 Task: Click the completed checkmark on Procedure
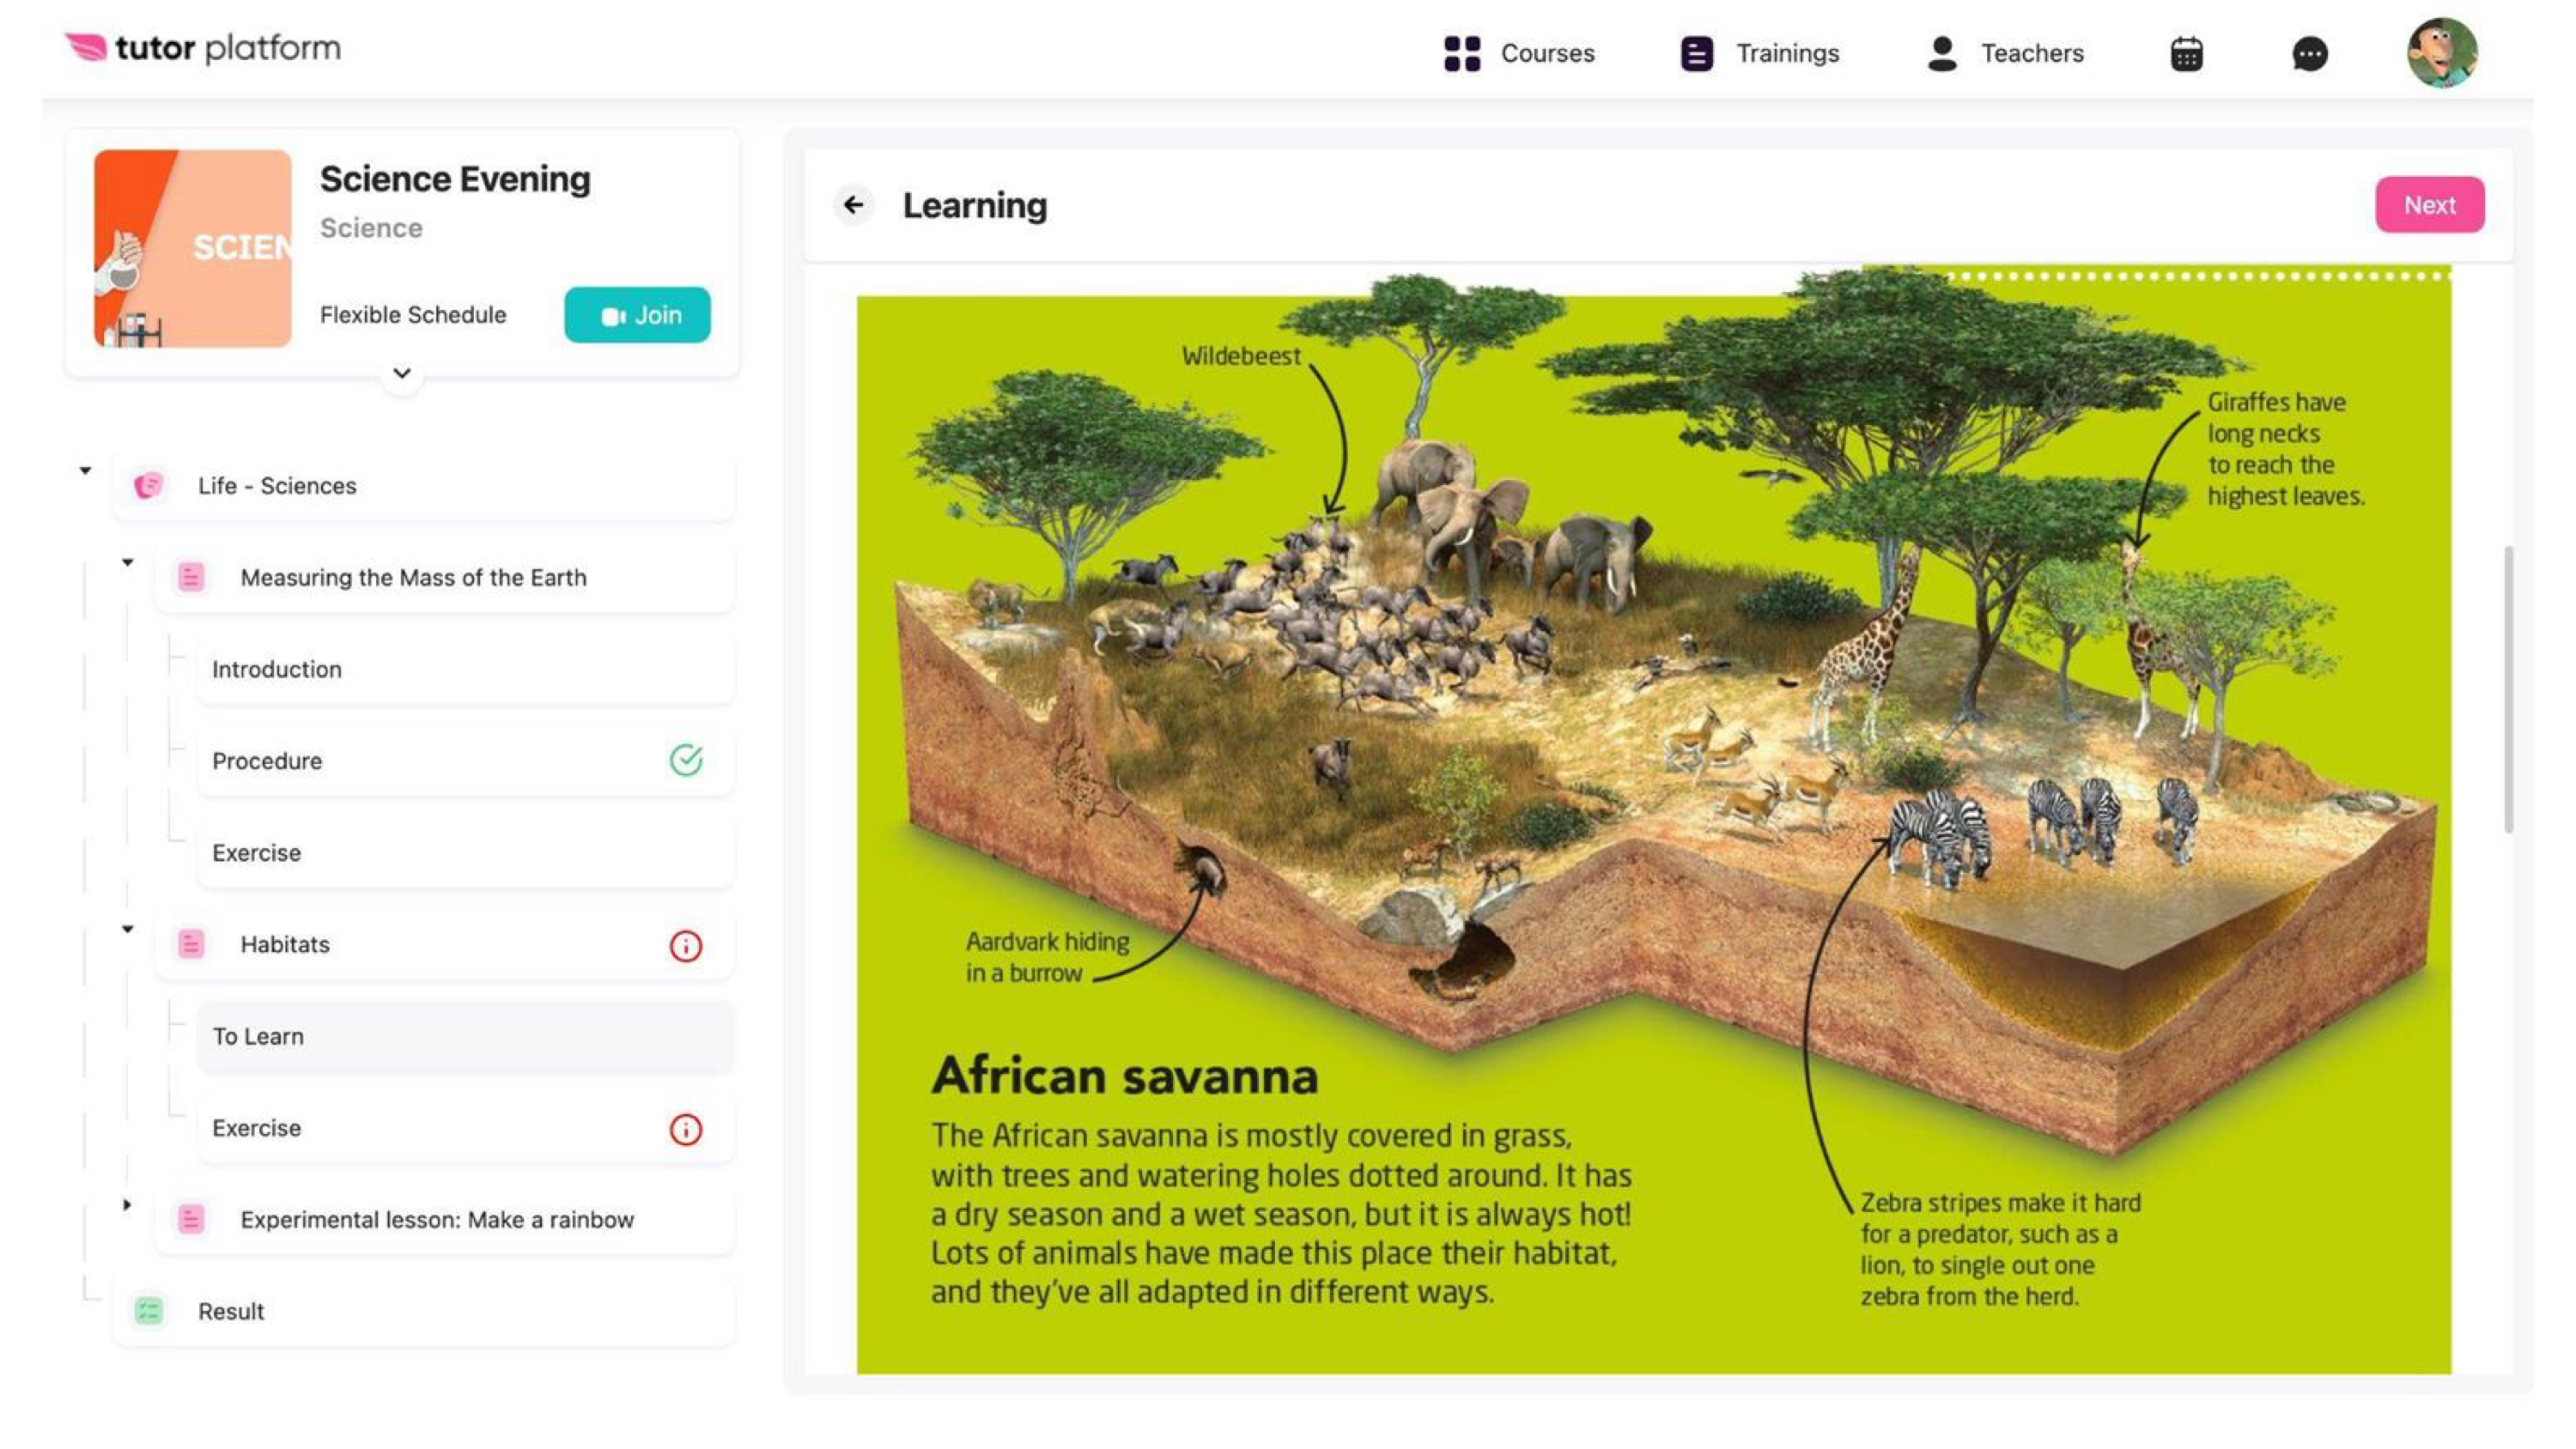pos(686,761)
